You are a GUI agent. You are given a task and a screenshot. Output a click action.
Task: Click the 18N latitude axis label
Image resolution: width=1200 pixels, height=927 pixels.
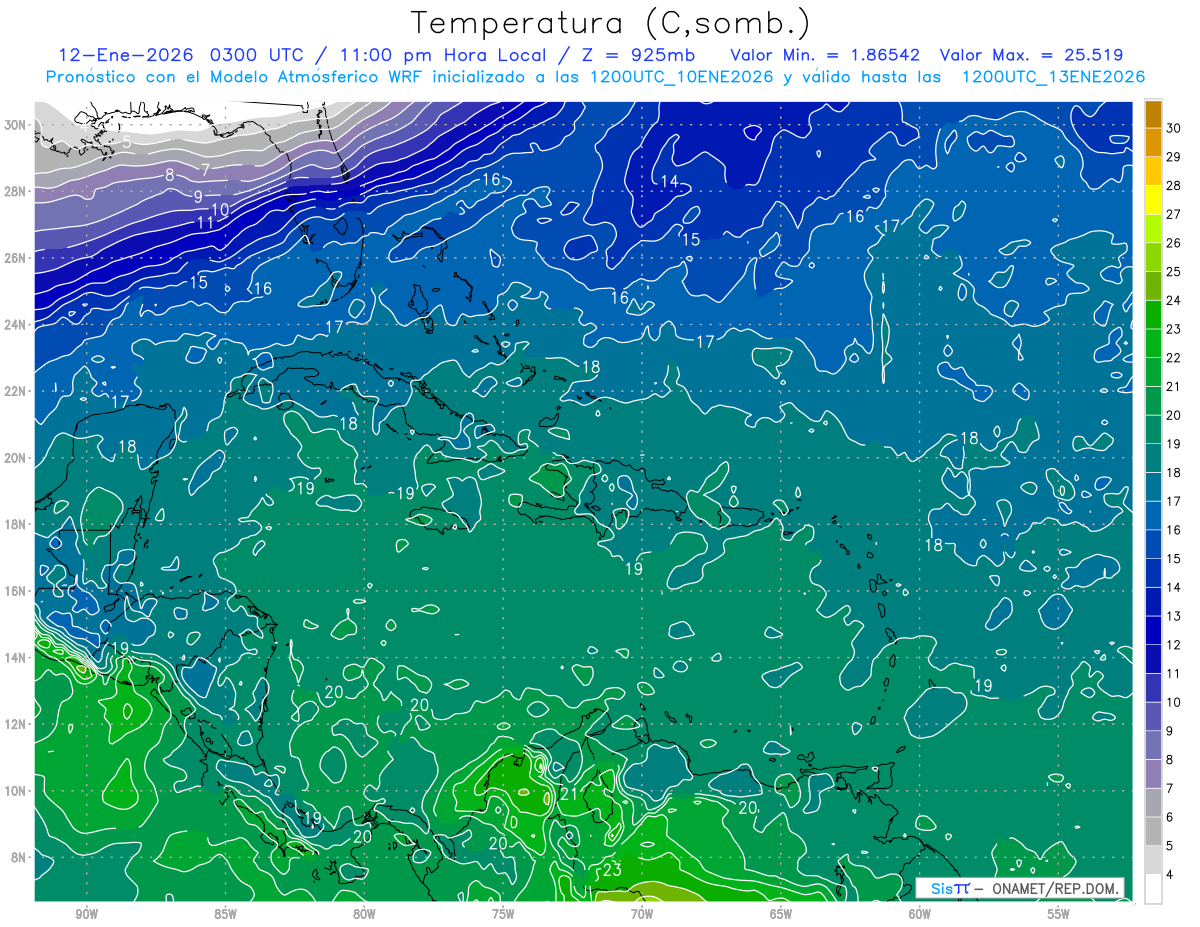coord(15,524)
